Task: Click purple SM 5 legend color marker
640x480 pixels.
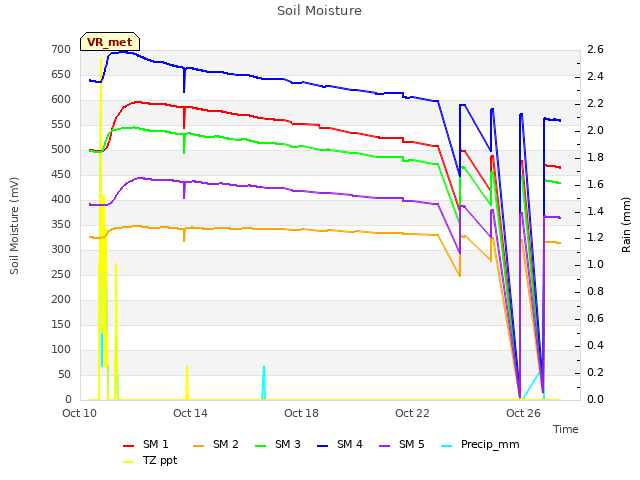Action: 384,446
